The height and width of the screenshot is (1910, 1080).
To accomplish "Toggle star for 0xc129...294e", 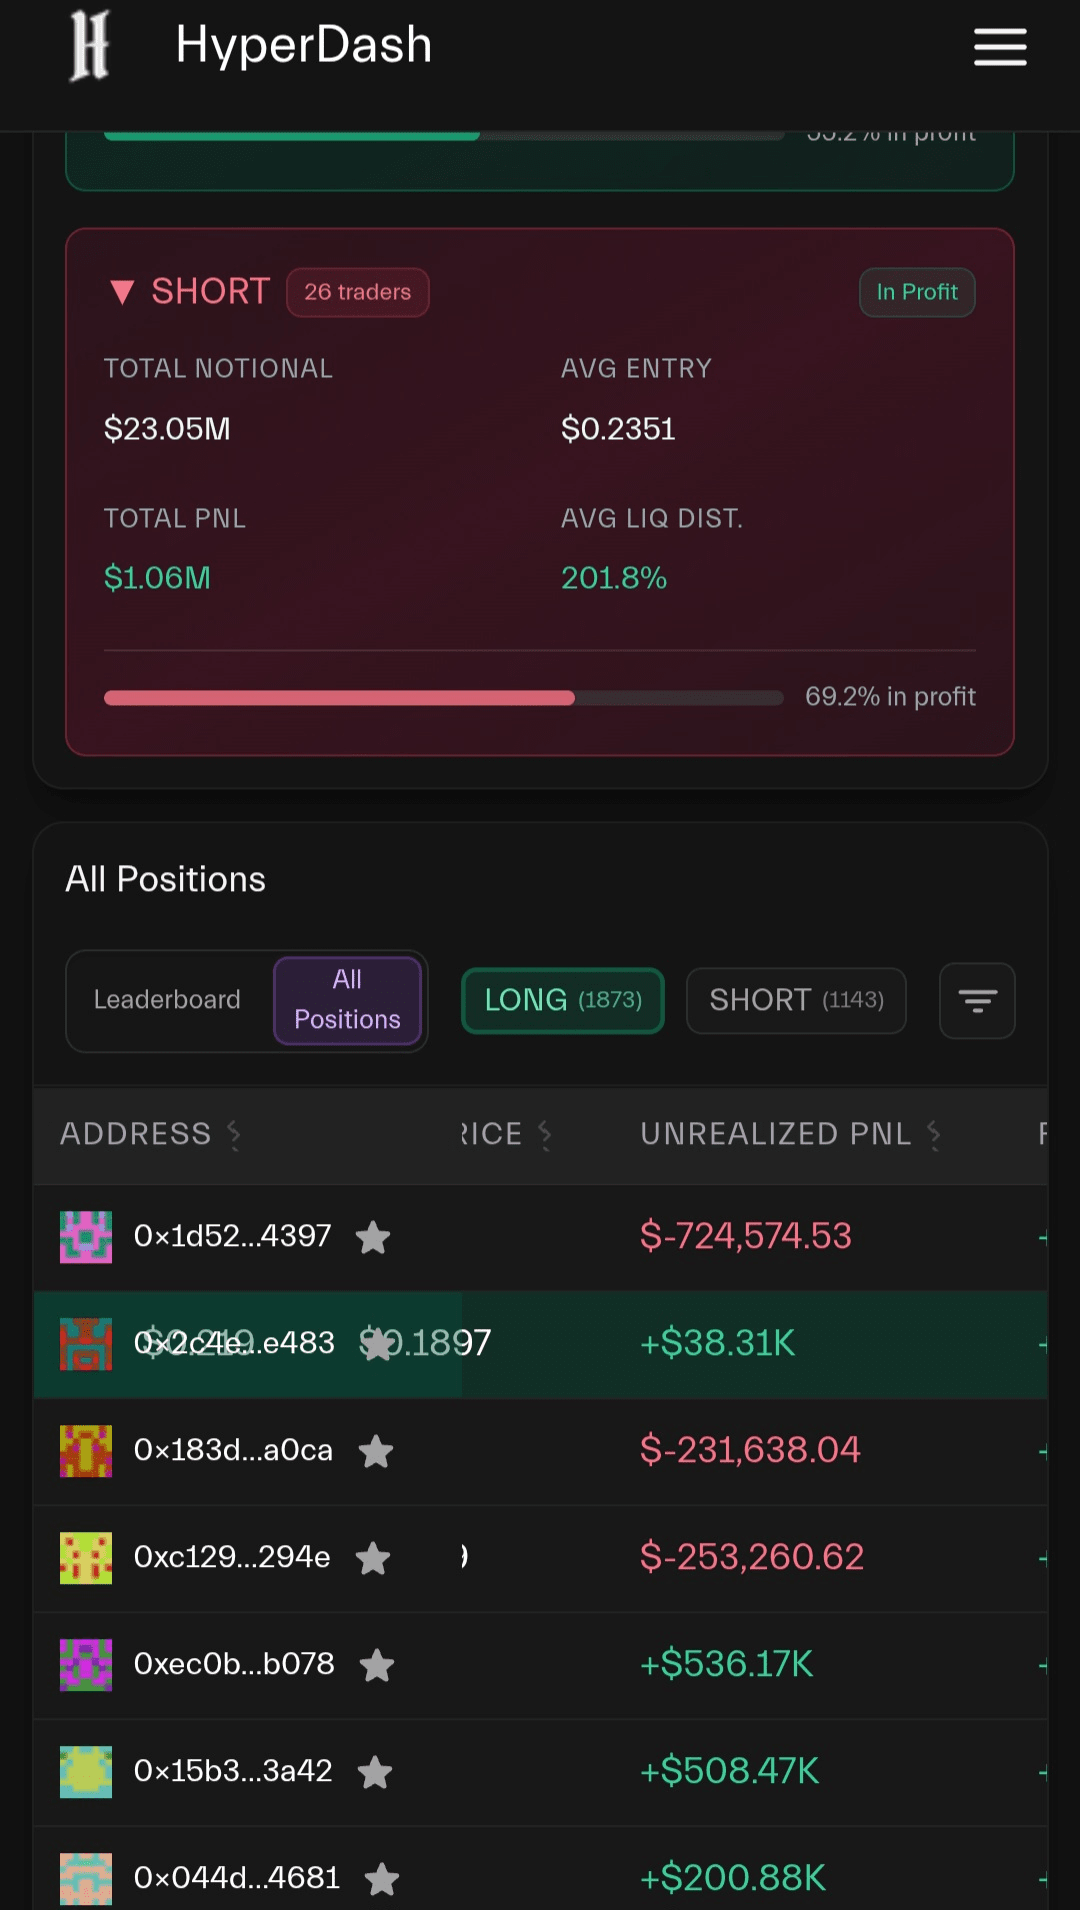I will click(373, 1558).
